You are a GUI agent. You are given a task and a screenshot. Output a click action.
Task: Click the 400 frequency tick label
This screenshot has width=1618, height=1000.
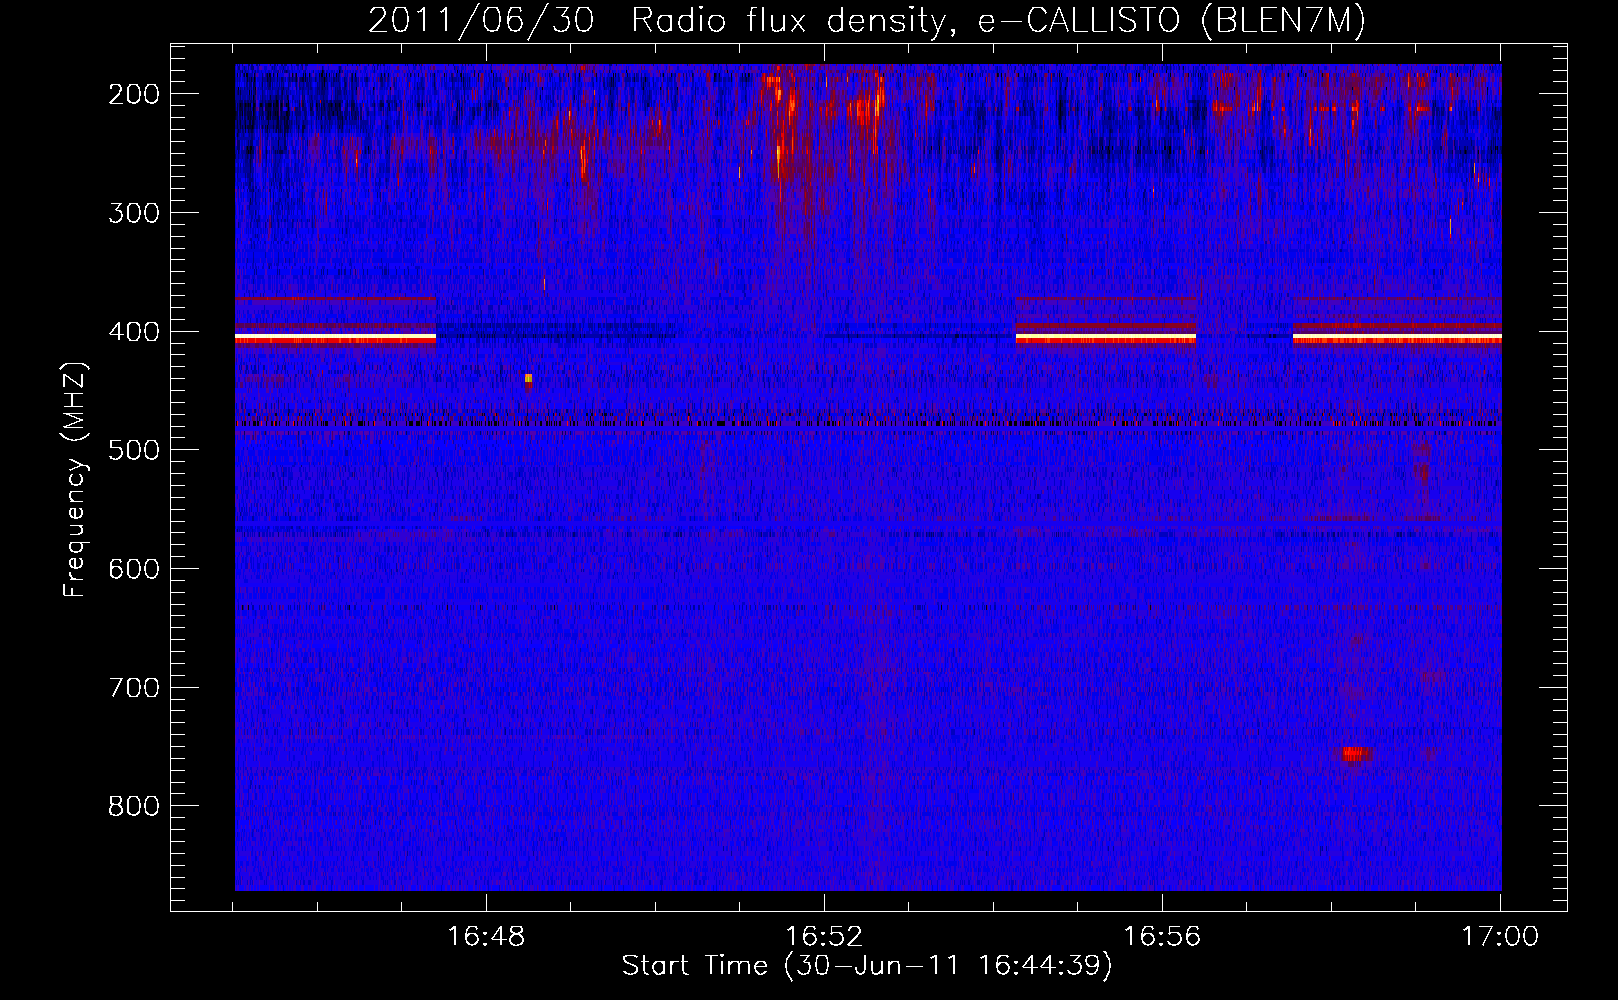tap(134, 332)
